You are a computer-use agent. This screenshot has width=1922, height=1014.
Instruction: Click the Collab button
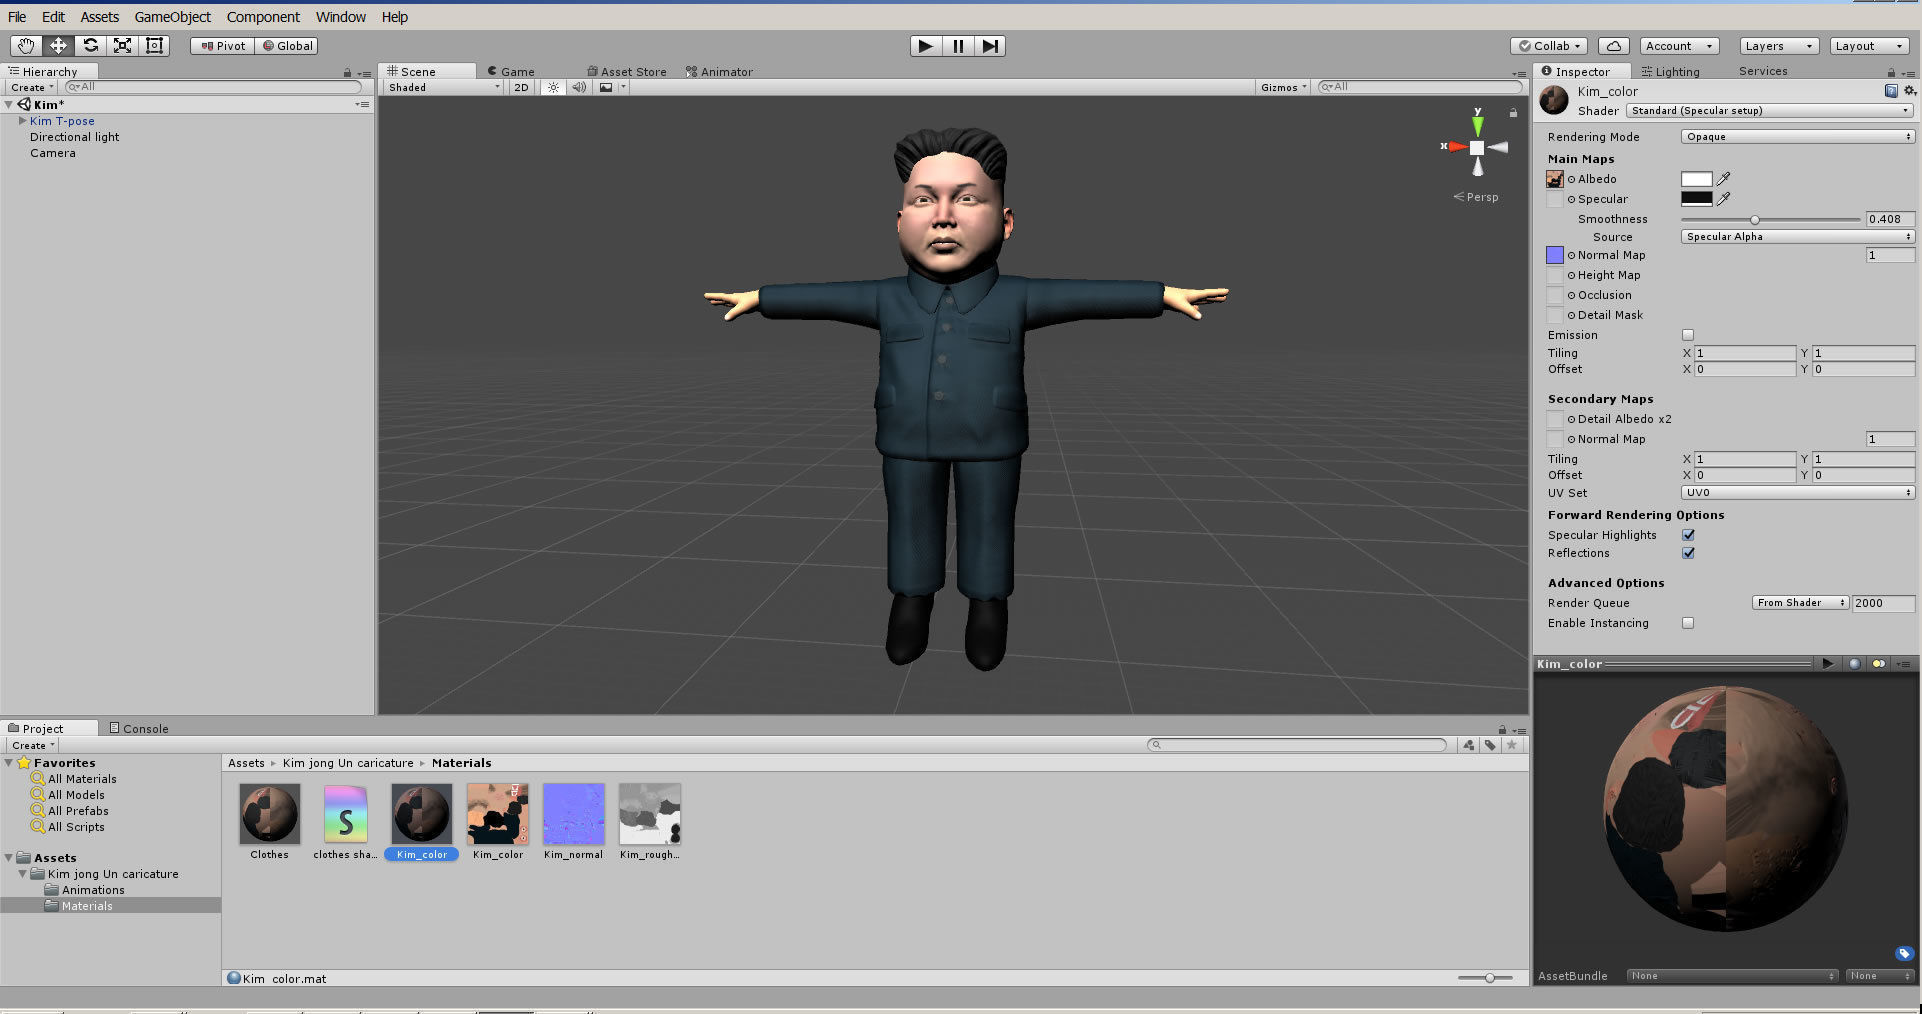point(1549,46)
